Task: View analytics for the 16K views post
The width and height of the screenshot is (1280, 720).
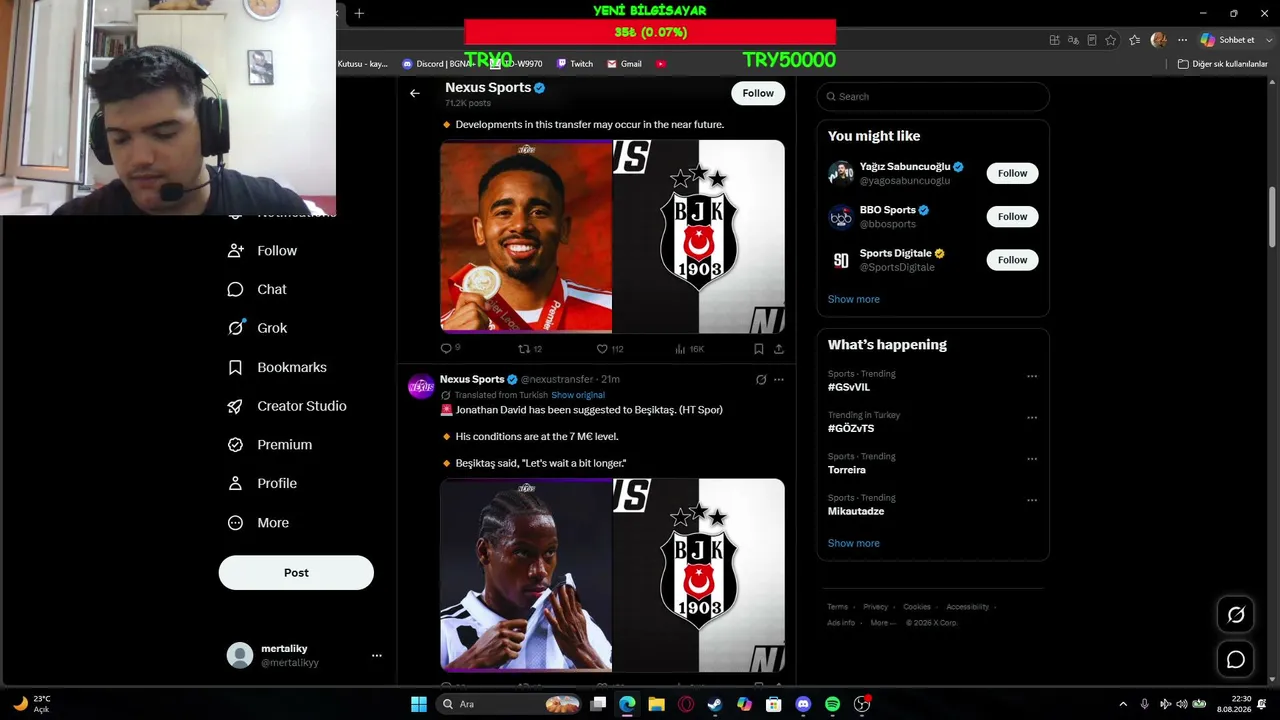Action: 680,349
